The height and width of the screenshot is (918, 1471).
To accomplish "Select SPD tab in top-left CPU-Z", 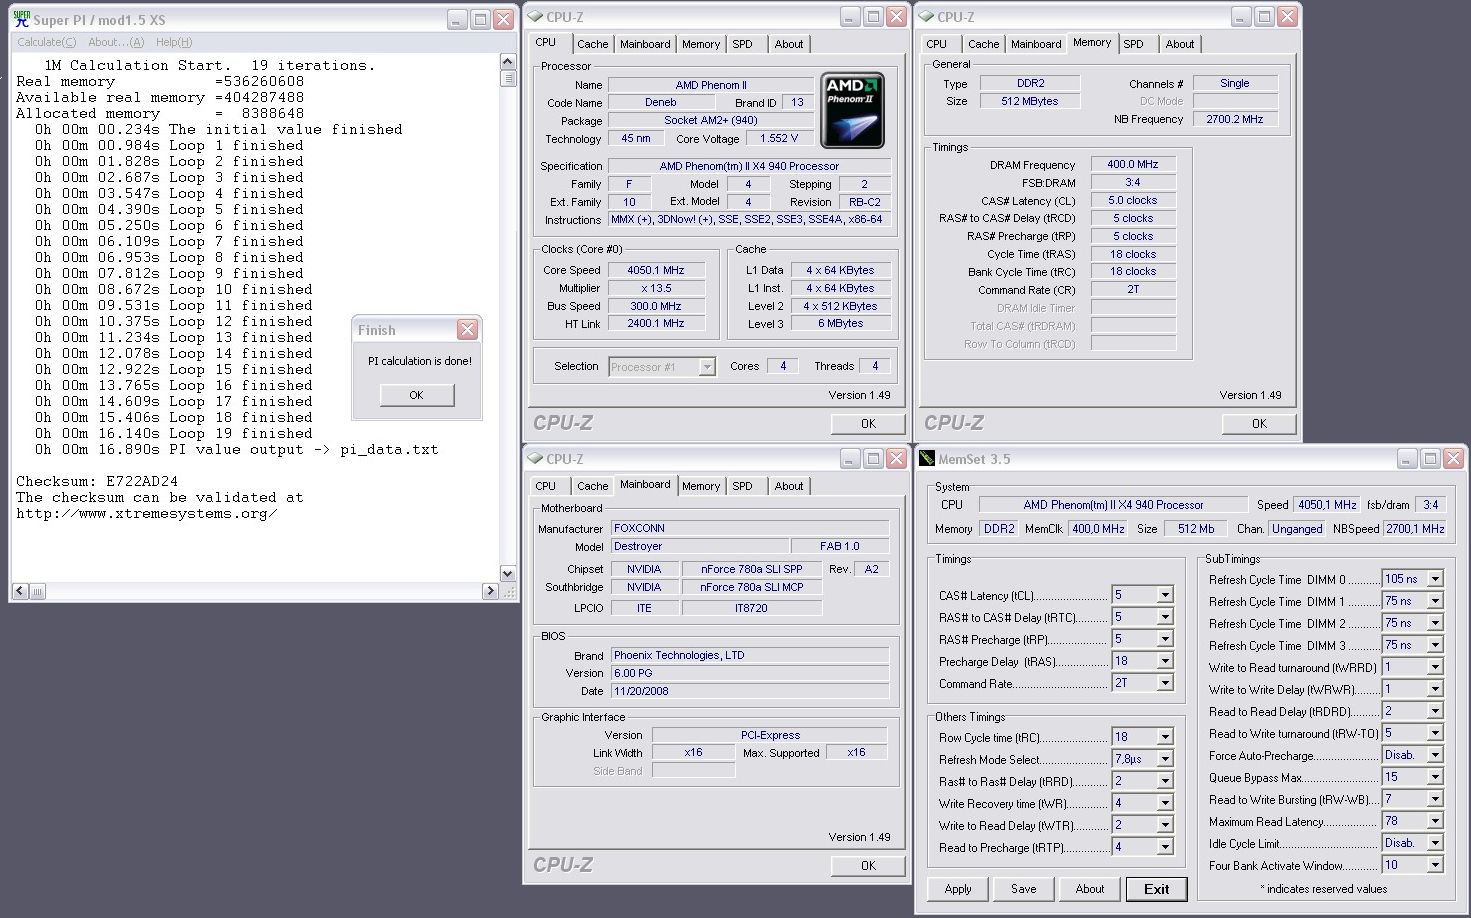I will (742, 44).
